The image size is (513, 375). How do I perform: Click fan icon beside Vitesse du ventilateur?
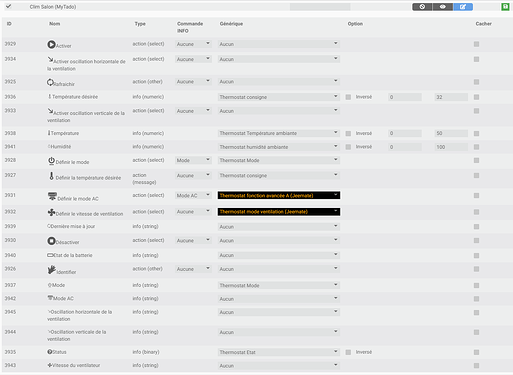50,365
